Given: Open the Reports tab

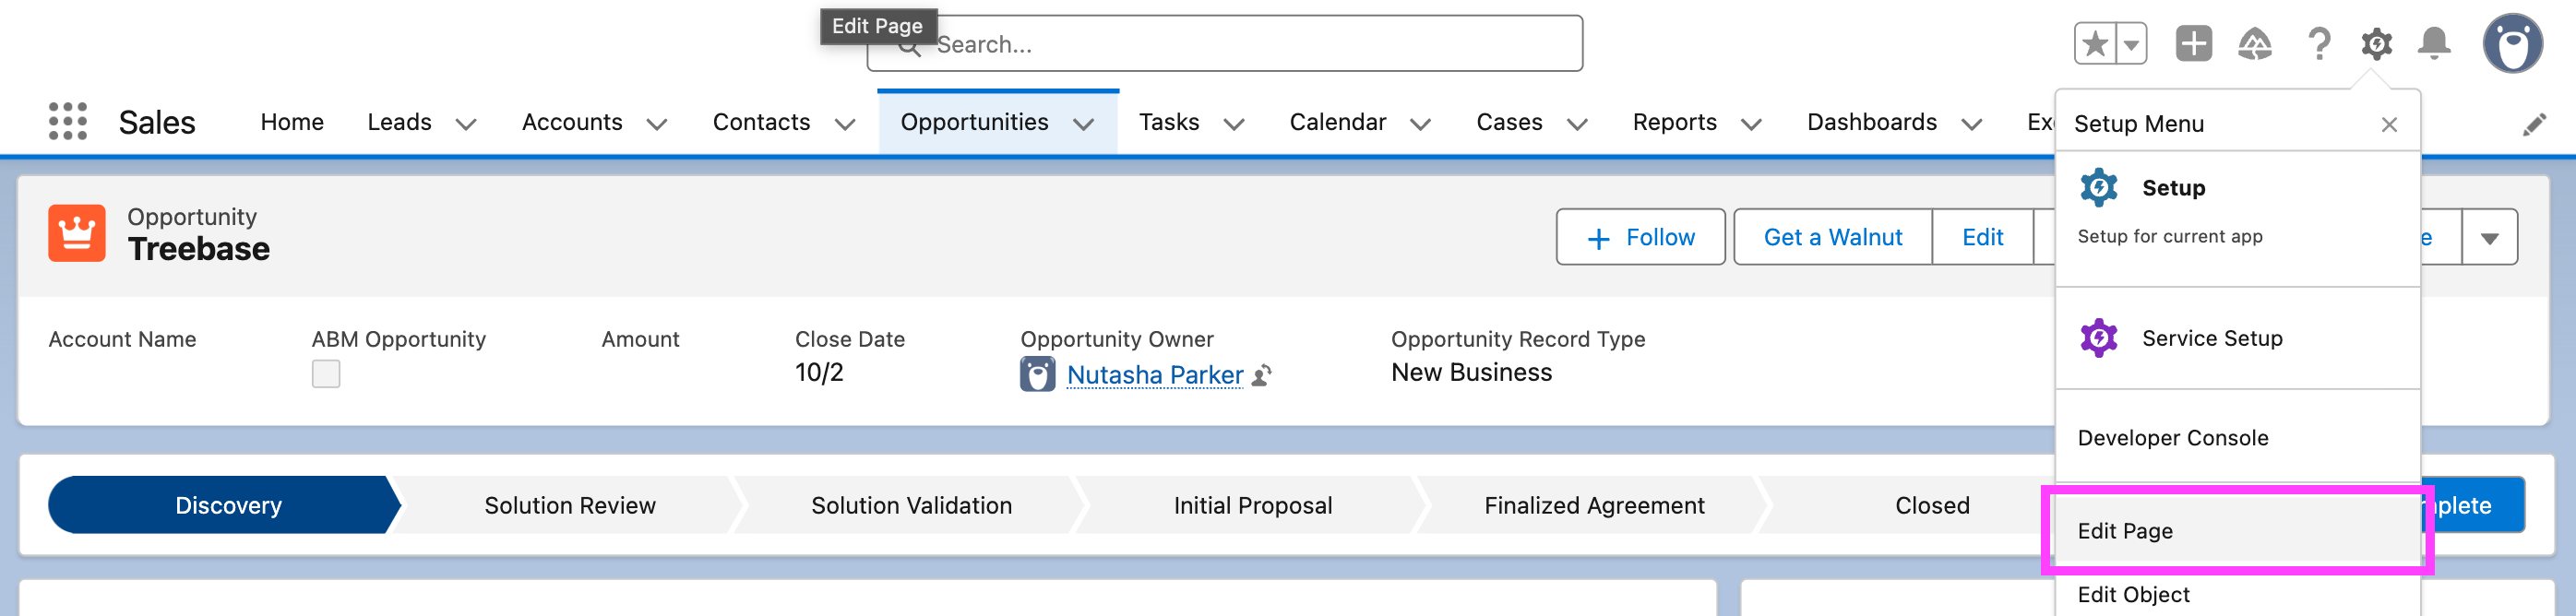Looking at the screenshot, I should point(1675,122).
